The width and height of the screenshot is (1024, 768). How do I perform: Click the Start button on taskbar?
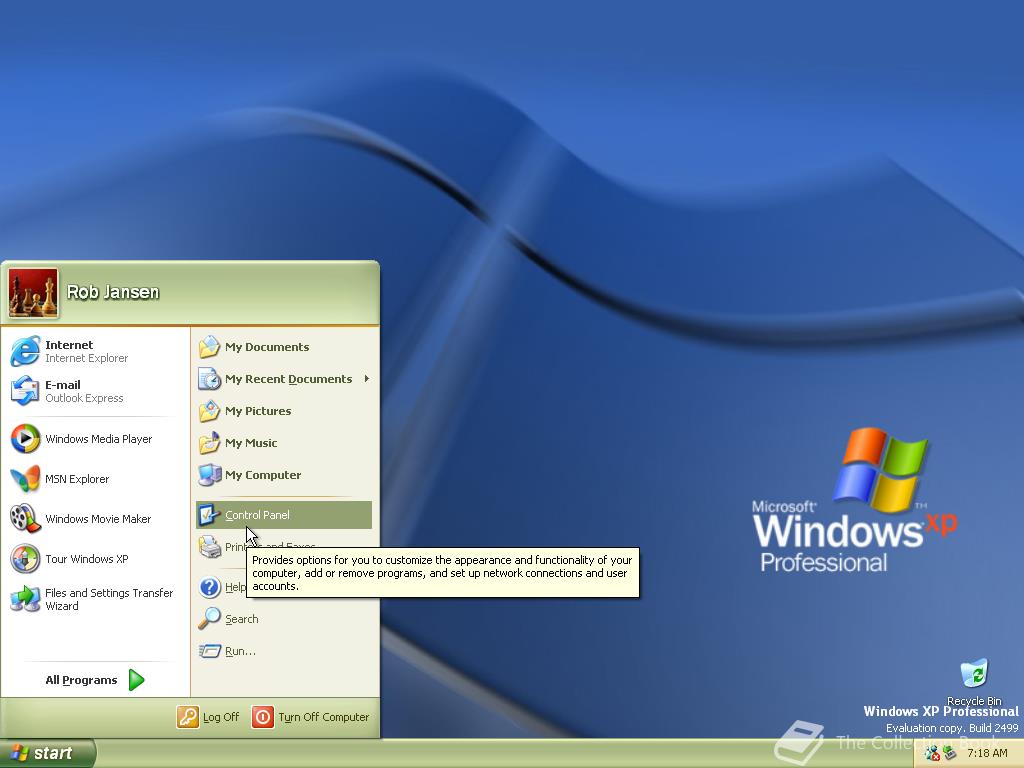[47, 753]
